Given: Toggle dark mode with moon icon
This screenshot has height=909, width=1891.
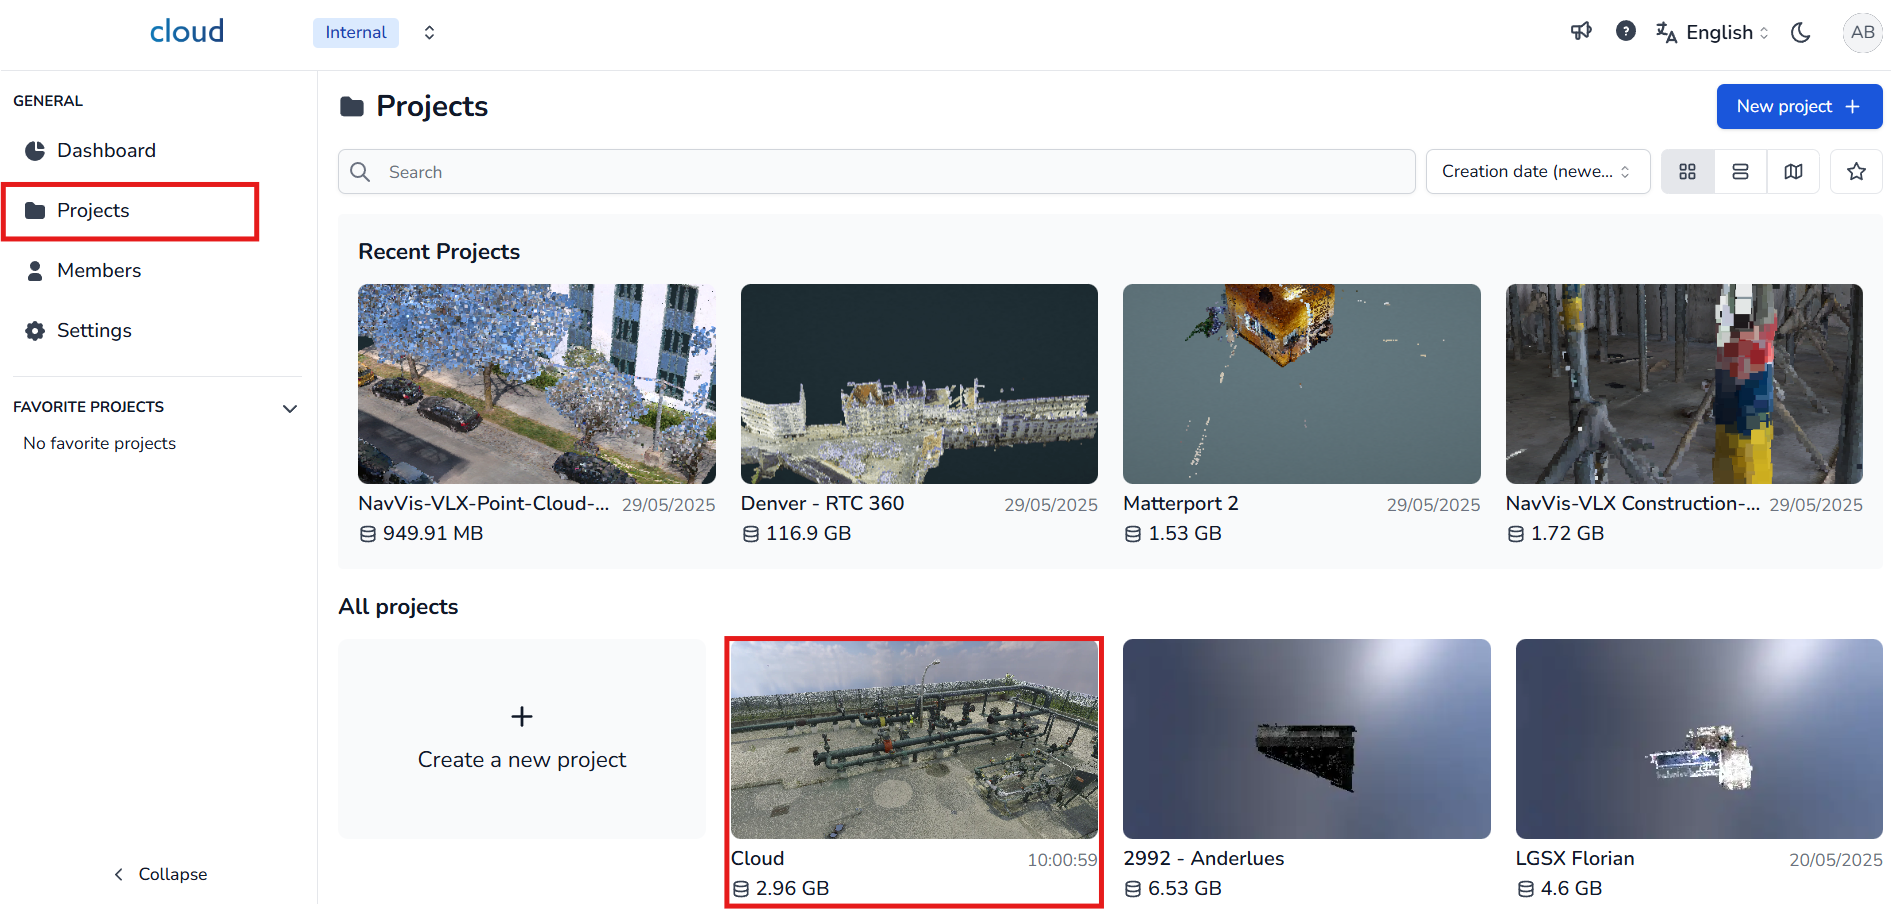Looking at the screenshot, I should point(1801,32).
